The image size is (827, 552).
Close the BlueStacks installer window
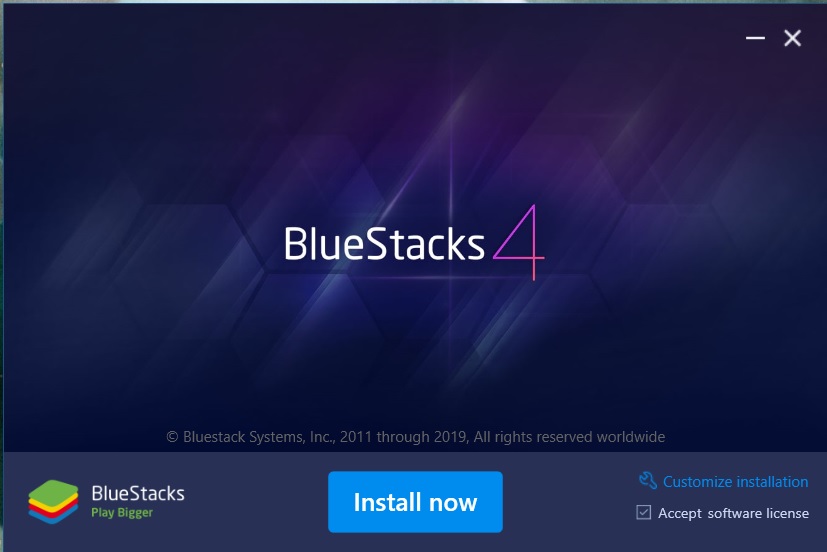[792, 38]
